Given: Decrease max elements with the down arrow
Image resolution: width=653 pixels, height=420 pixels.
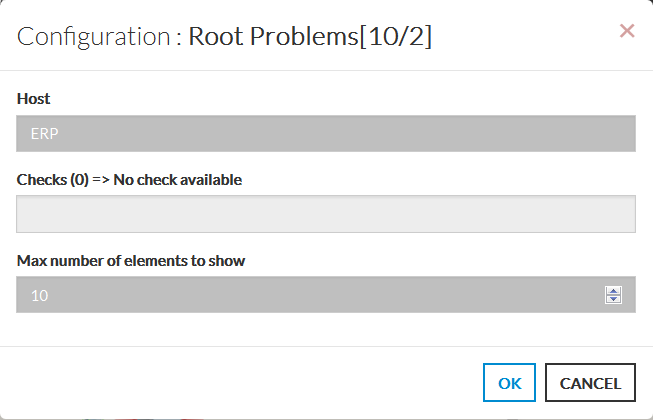Looking at the screenshot, I should click(614, 299).
